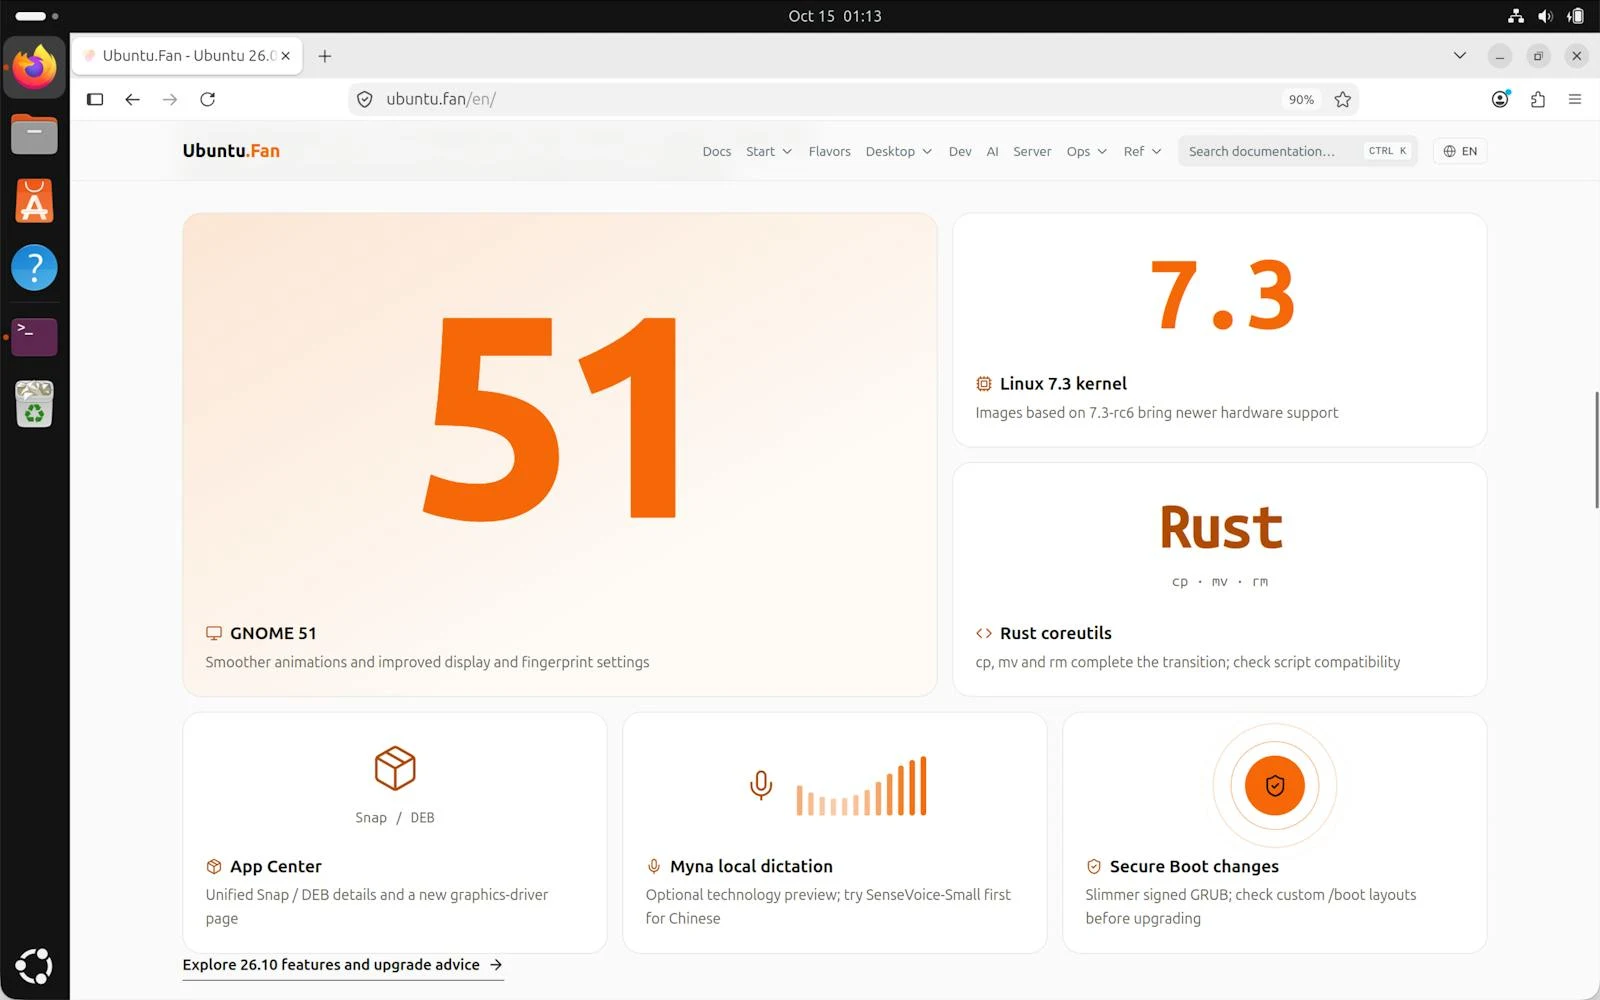Launch Files from the dock
This screenshot has height=1000, width=1600.
click(x=35, y=134)
